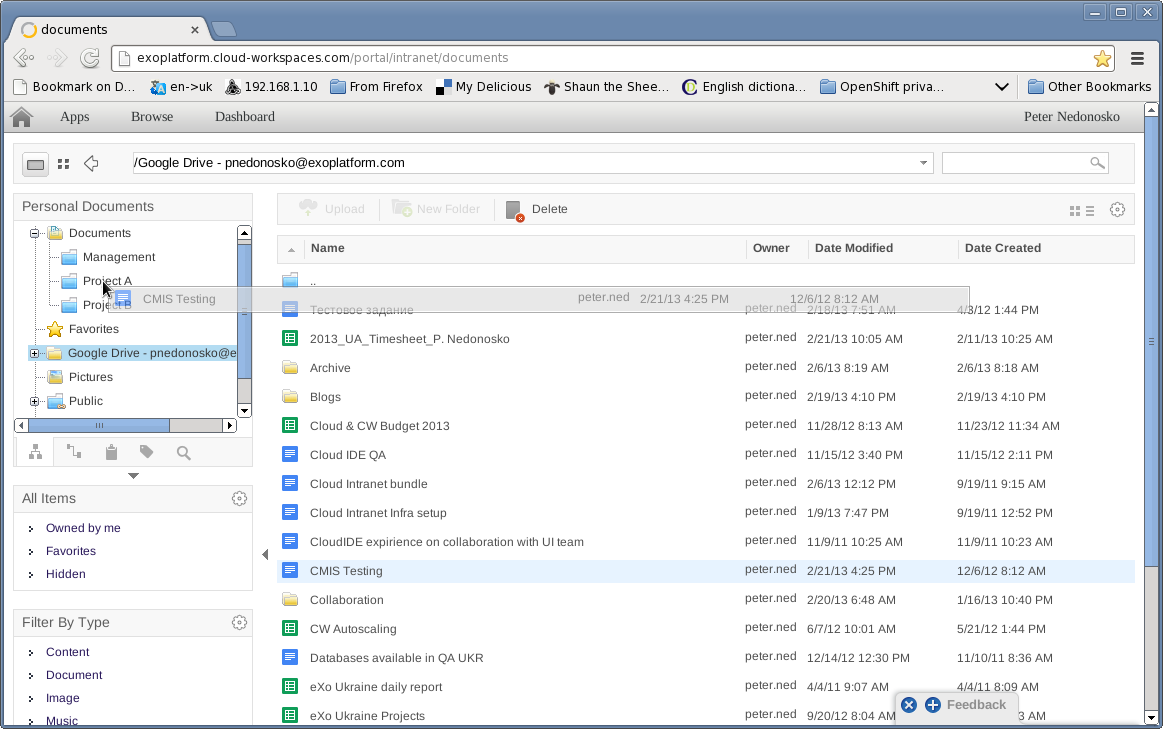Open the Chrome menu icon

point(1137,58)
